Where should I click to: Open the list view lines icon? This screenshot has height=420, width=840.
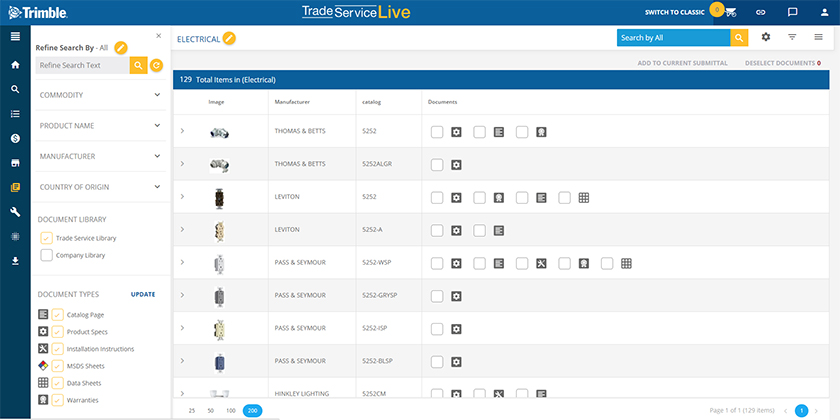(x=818, y=37)
